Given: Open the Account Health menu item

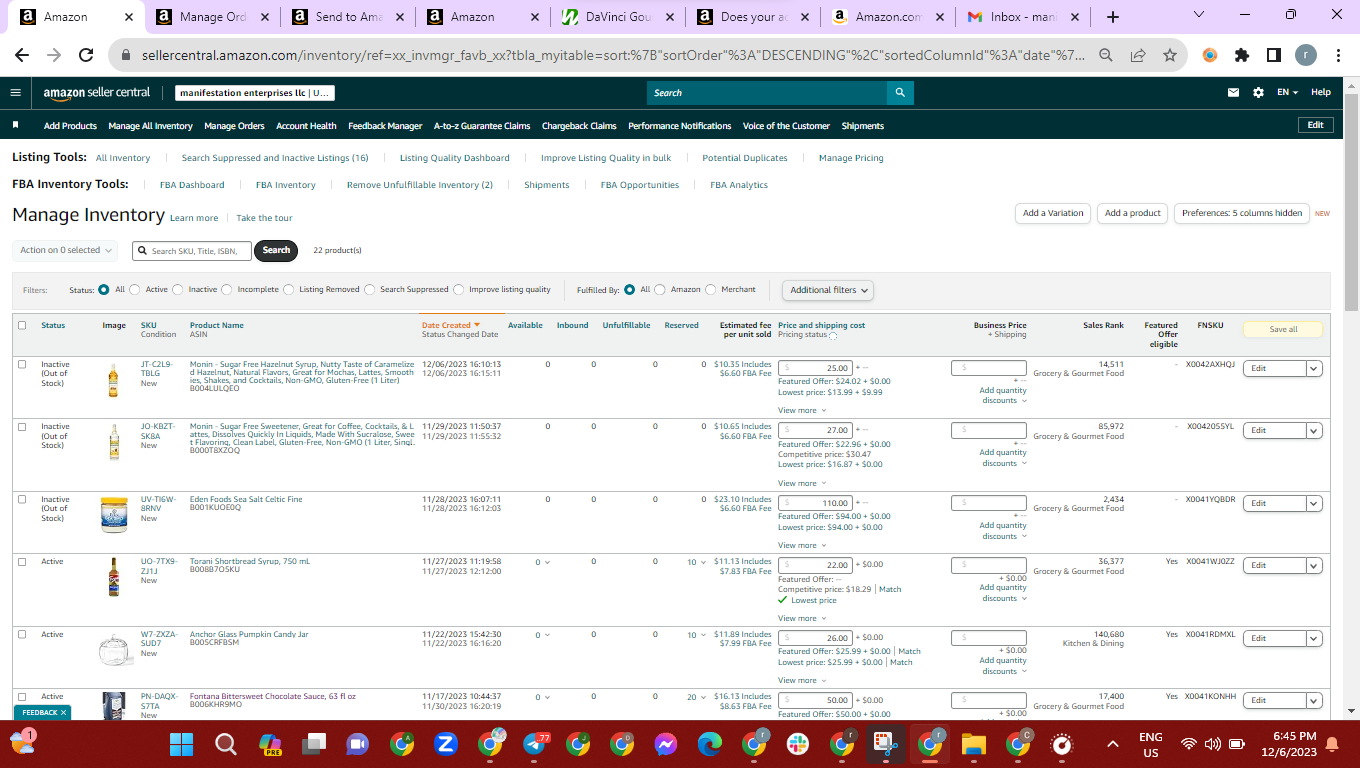Looking at the screenshot, I should (306, 126).
